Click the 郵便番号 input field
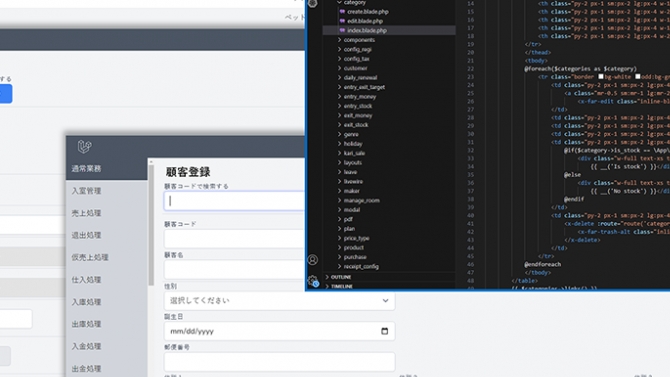 pos(279,362)
